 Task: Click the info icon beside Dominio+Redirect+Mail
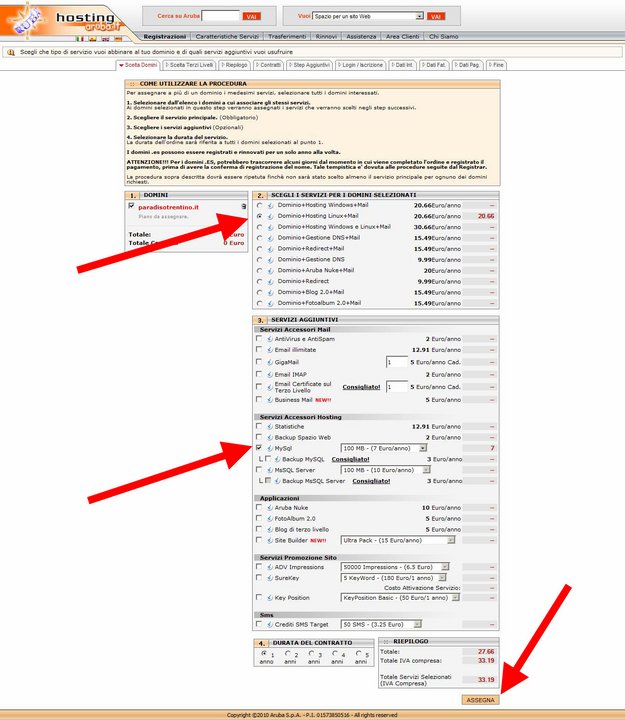[x=270, y=249]
